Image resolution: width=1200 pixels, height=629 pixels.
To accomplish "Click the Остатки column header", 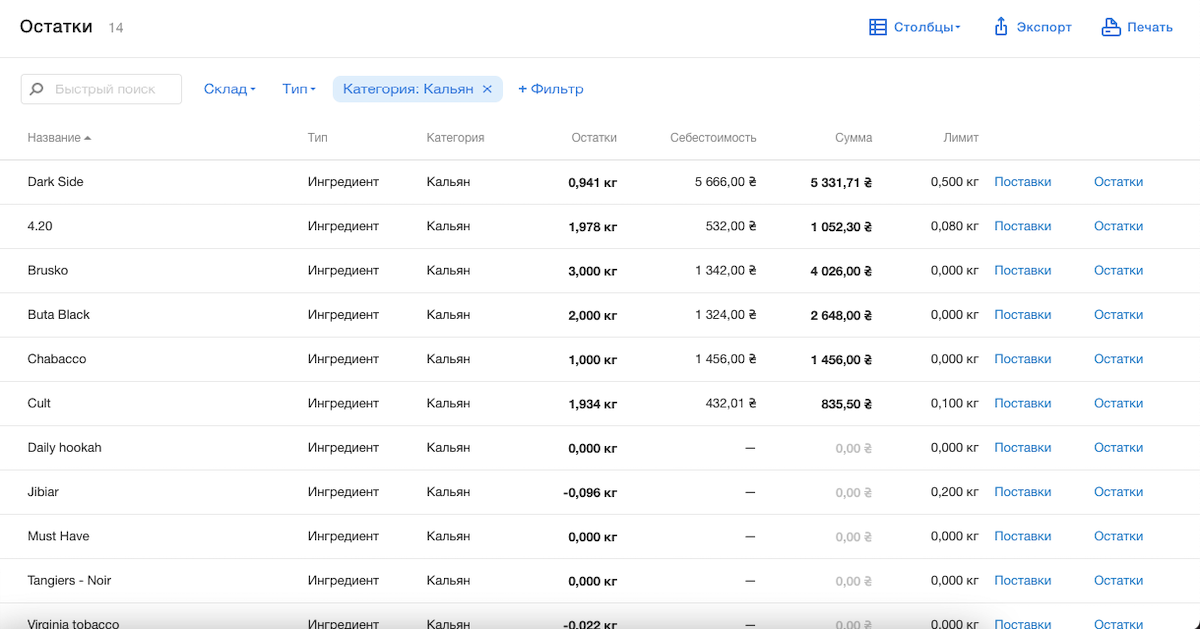I will pos(594,138).
